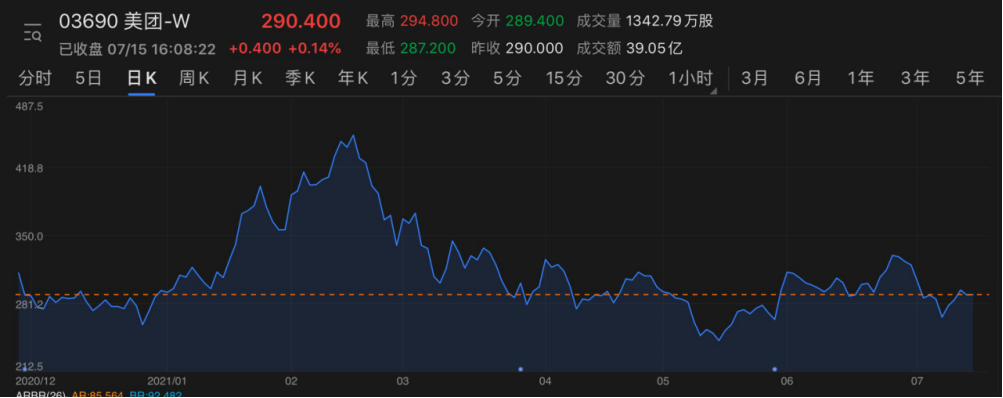
Task: Set chart range to 3月
Action: [x=754, y=79]
